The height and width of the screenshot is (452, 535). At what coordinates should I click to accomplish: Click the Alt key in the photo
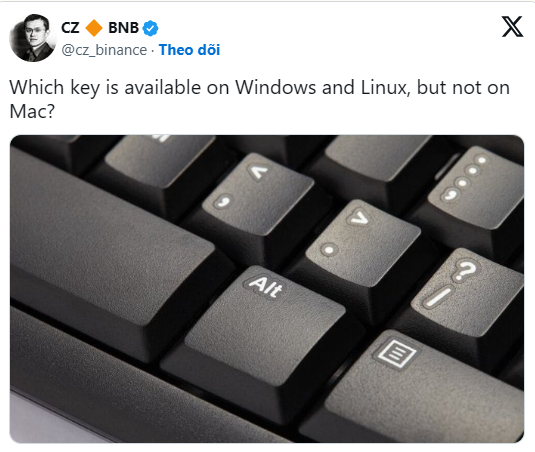pyautogui.click(x=265, y=324)
